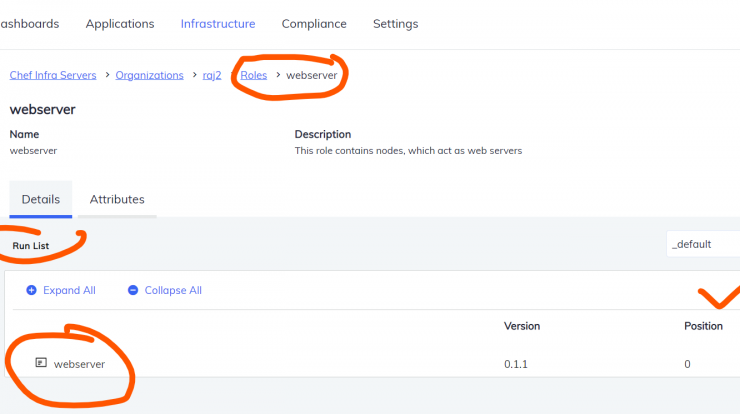Follow the Organizations breadcrumb link

(150, 75)
